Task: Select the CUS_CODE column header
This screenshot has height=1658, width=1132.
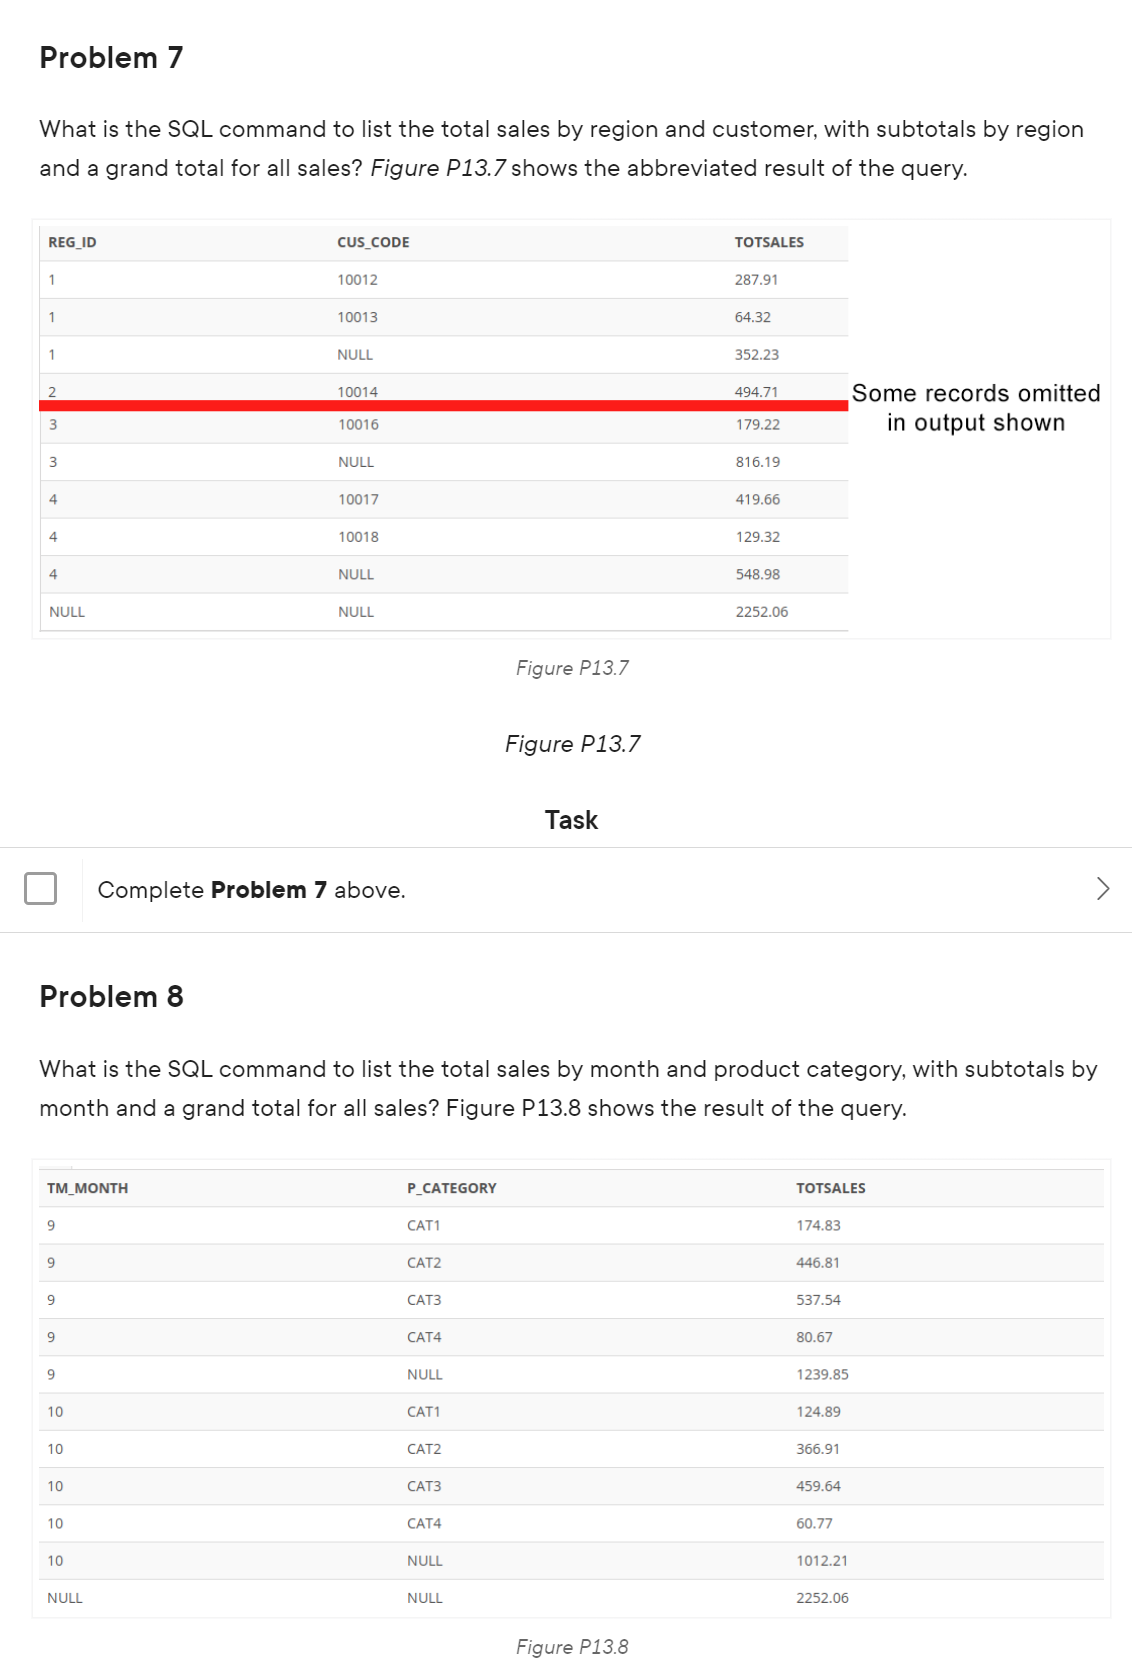Action: 372,241
